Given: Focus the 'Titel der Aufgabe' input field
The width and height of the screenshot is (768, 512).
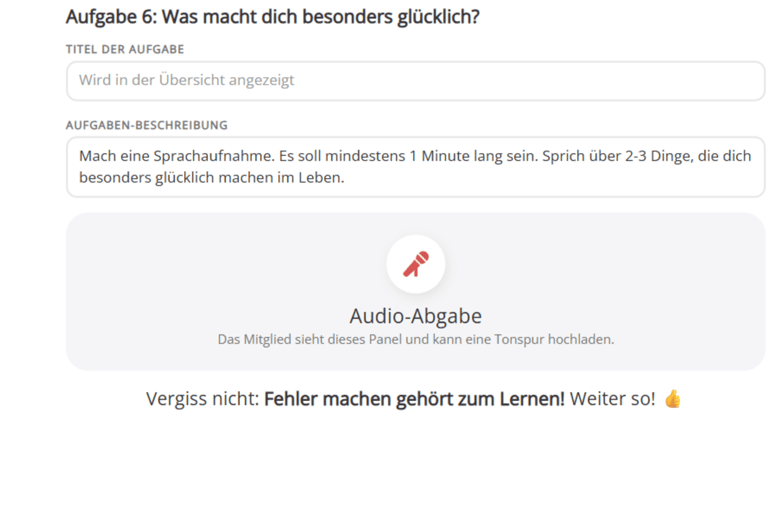Looking at the screenshot, I should coord(415,80).
